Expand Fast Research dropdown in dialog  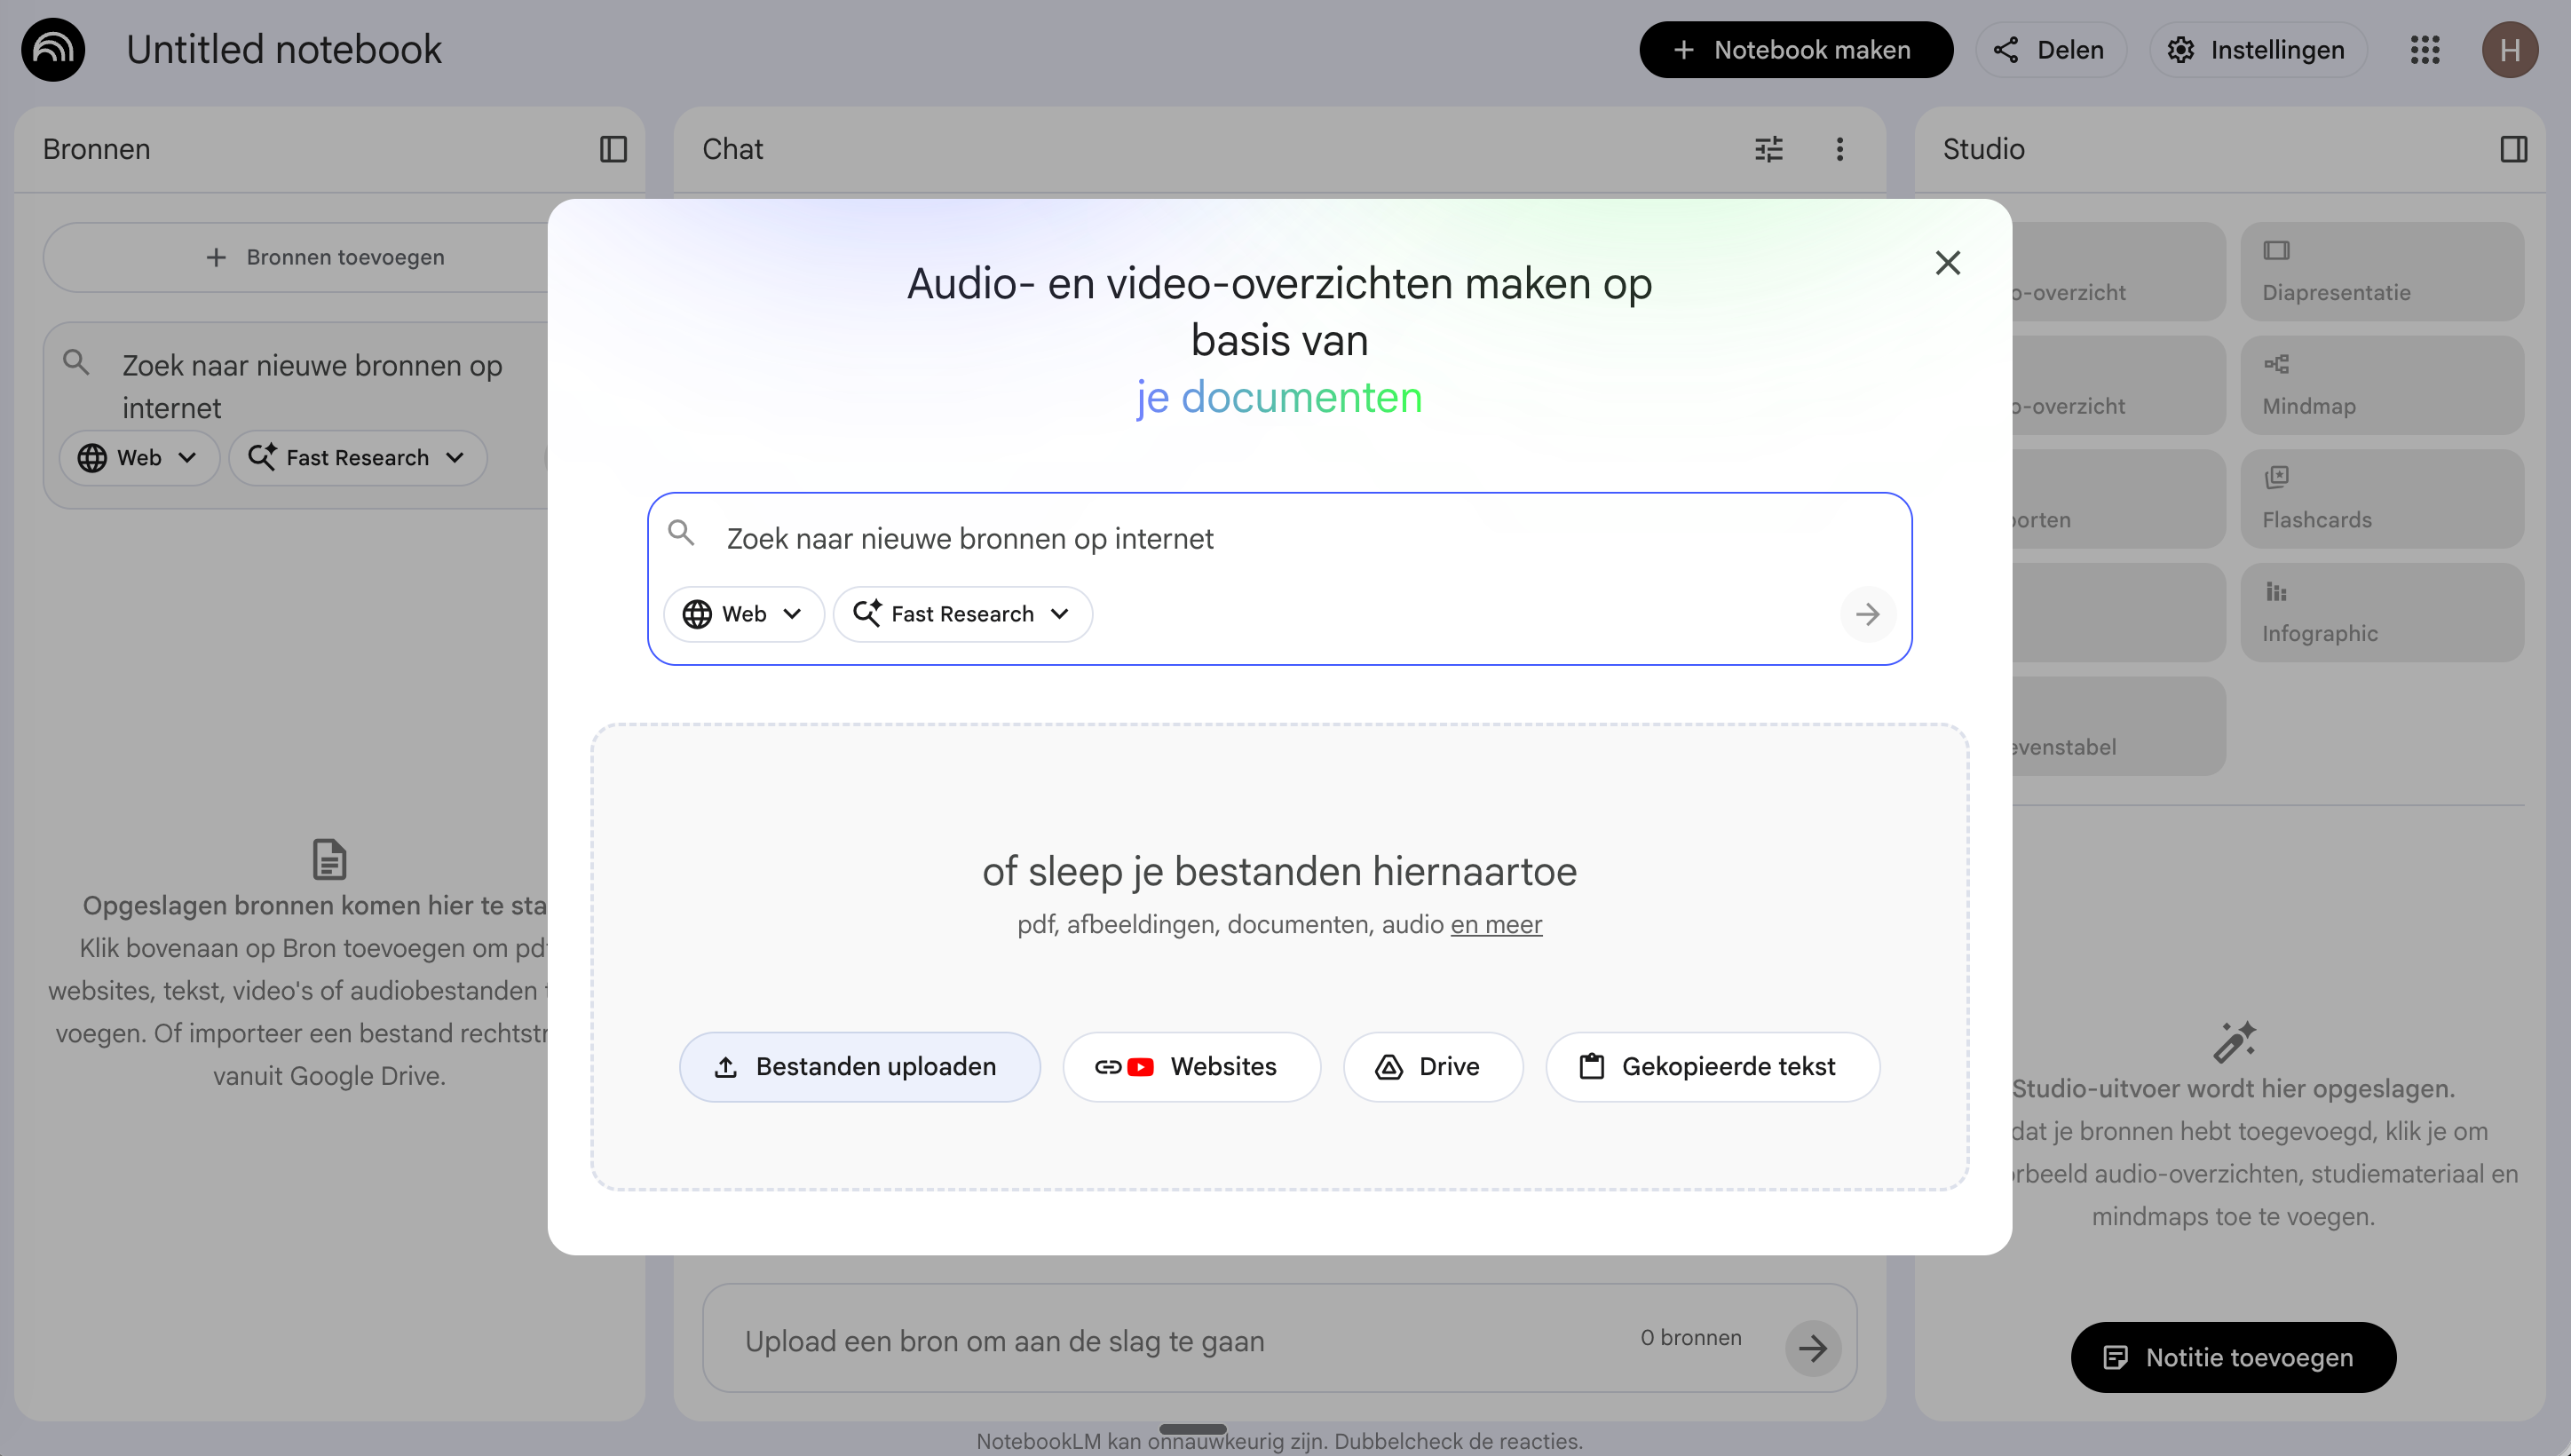click(x=961, y=614)
